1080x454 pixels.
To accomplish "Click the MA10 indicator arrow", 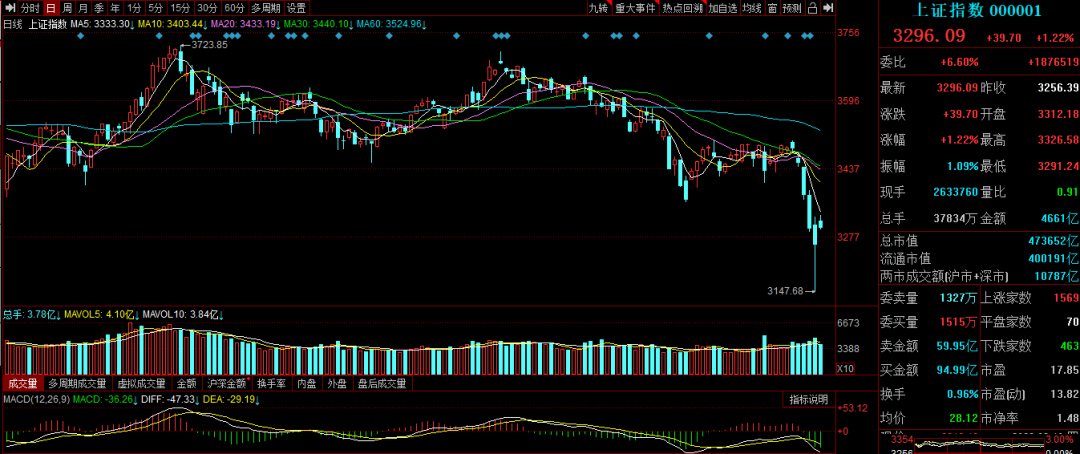I will click(x=205, y=24).
